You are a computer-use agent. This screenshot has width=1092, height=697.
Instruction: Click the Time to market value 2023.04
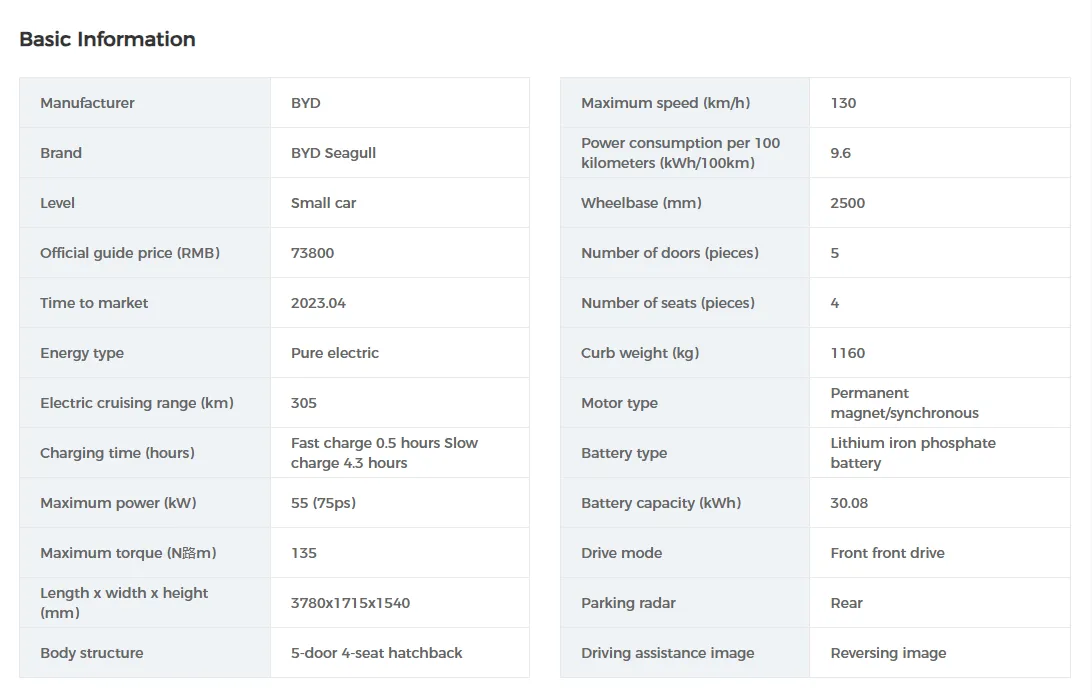318,303
